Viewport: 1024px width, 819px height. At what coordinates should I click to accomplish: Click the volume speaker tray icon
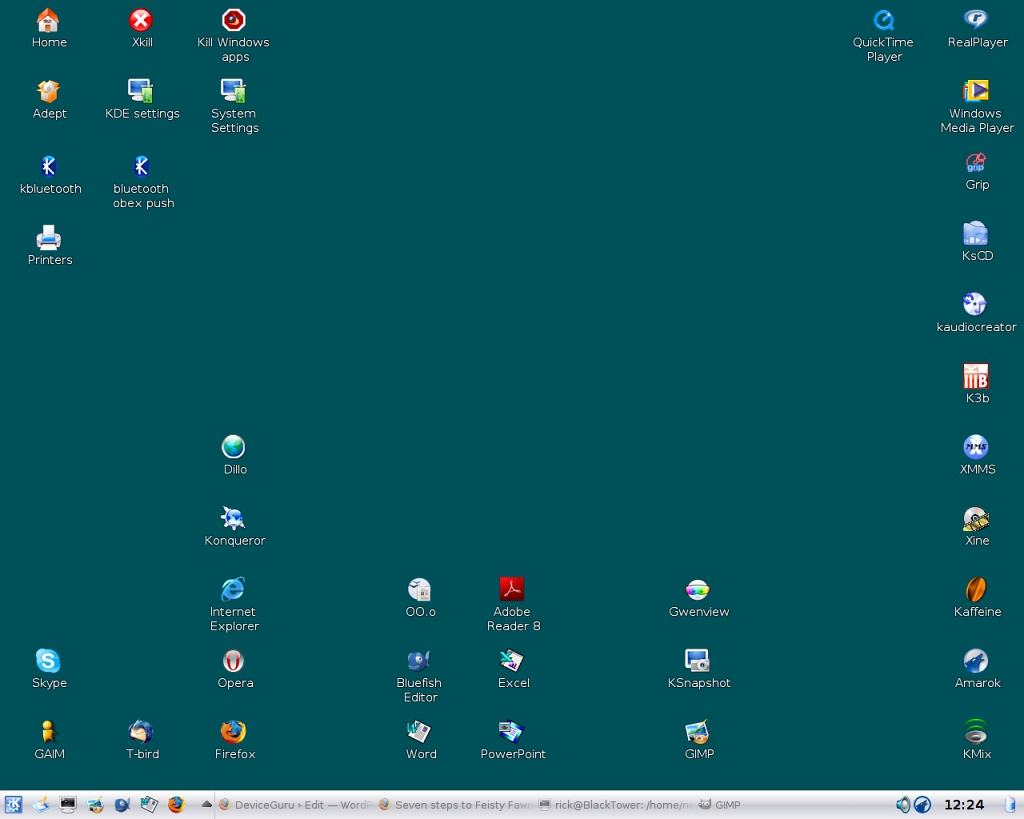(x=903, y=805)
